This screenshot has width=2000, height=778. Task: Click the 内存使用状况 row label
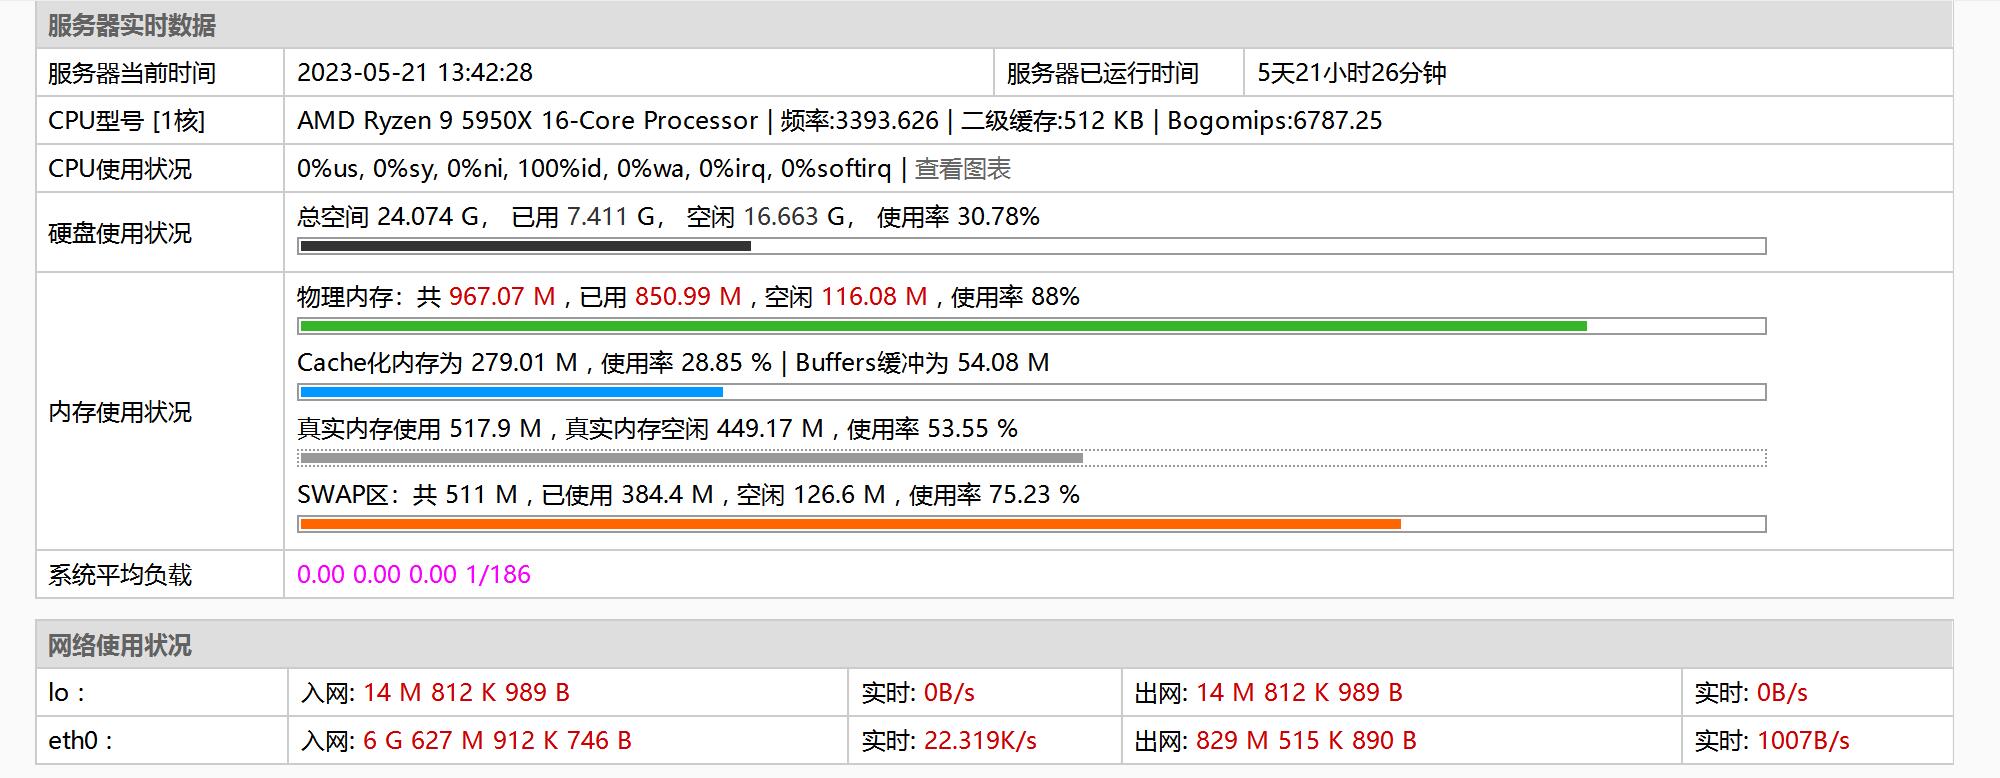click(x=120, y=412)
